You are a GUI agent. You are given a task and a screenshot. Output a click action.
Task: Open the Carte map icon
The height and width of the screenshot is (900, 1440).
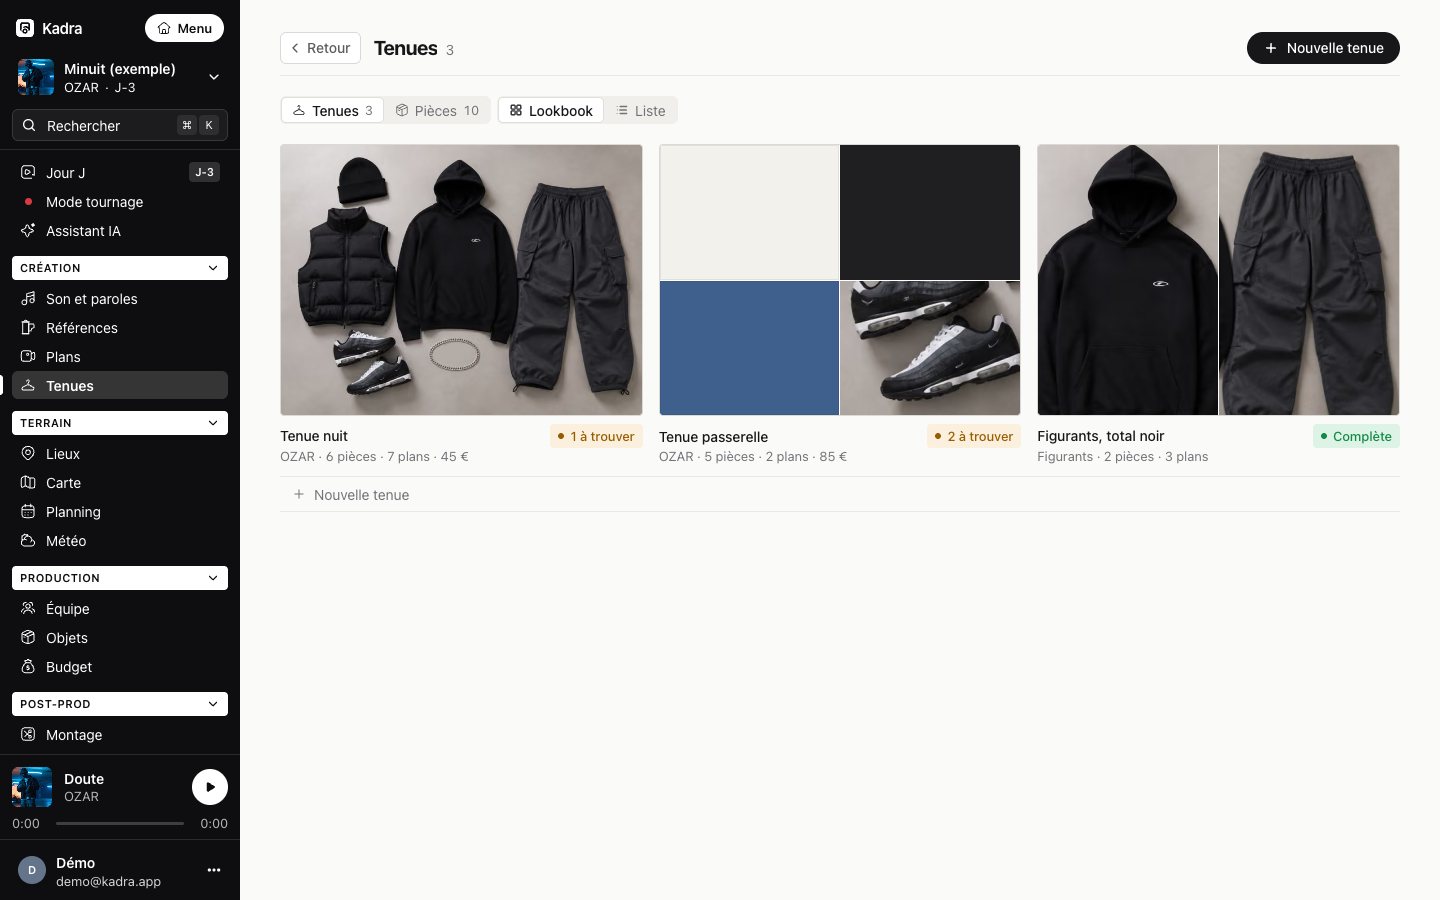pyautogui.click(x=28, y=482)
